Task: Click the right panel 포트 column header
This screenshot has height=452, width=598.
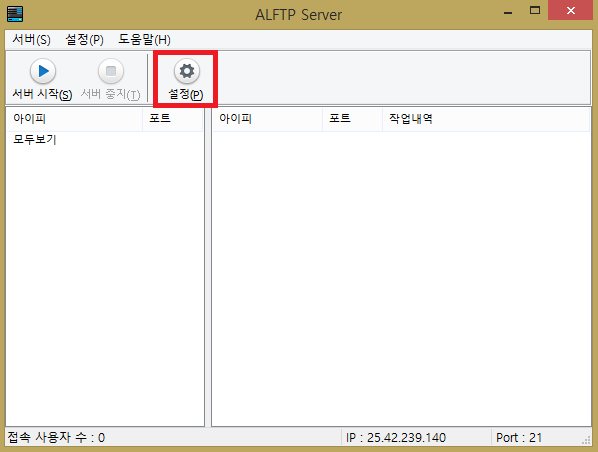Action: click(x=352, y=119)
